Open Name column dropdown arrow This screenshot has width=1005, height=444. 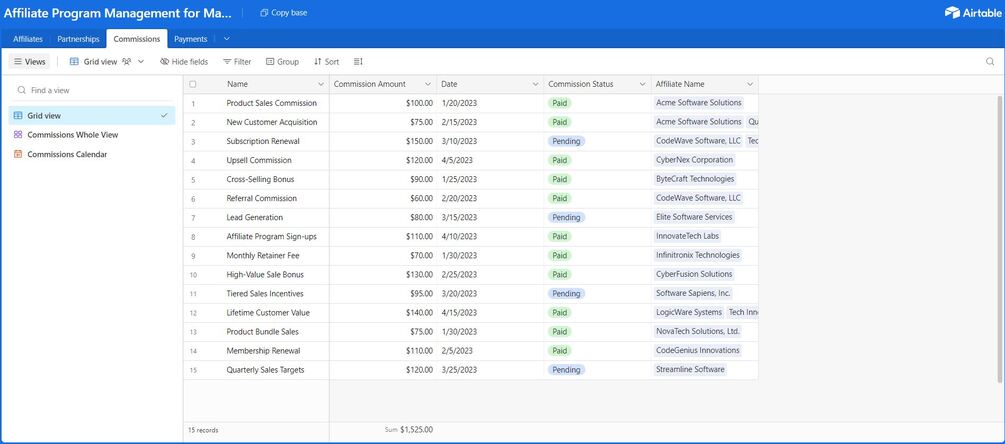pyautogui.click(x=321, y=85)
